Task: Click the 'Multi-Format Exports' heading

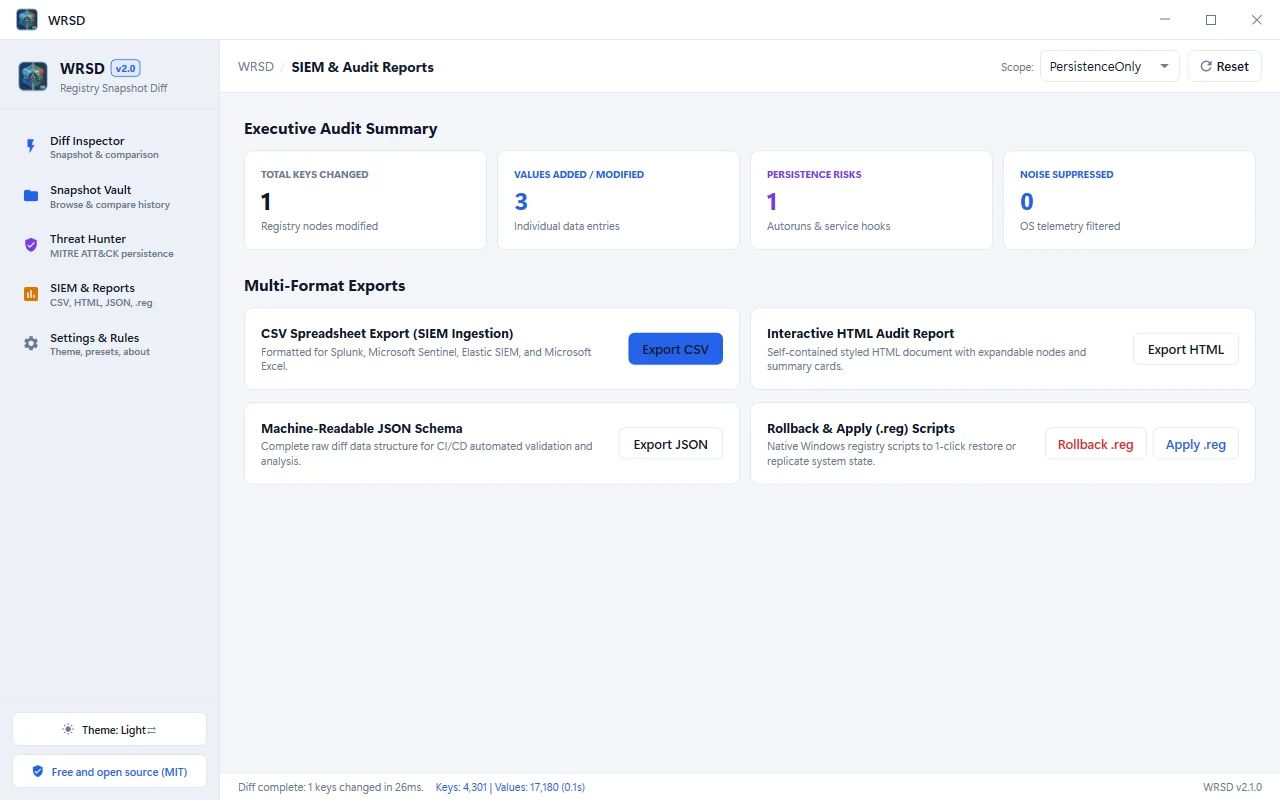Action: (325, 285)
